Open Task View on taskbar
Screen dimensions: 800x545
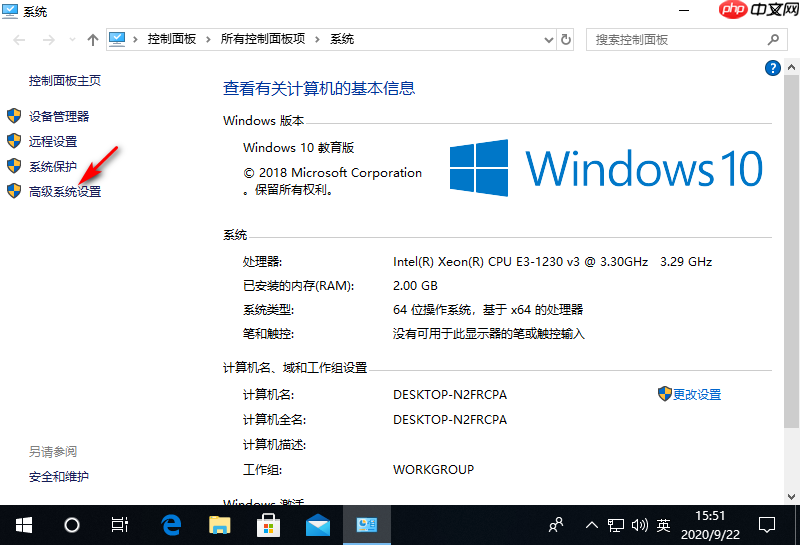tap(120, 525)
